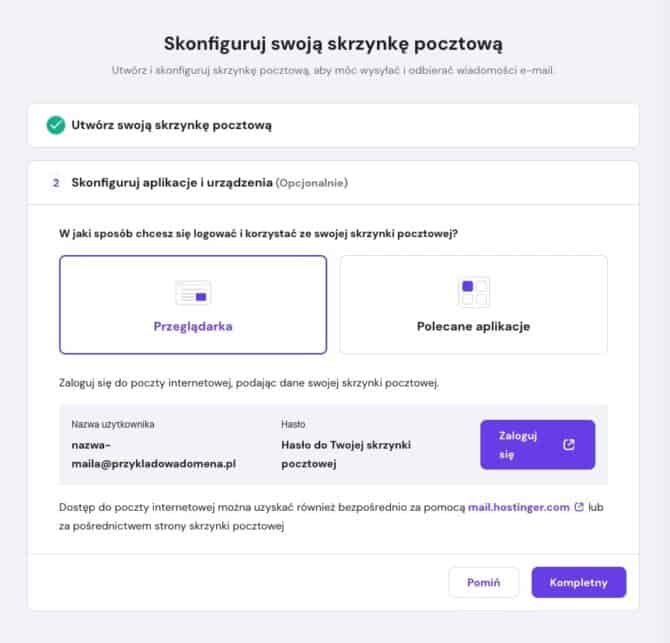Click the step number 2 badge
This screenshot has height=643, width=670.
56,183
